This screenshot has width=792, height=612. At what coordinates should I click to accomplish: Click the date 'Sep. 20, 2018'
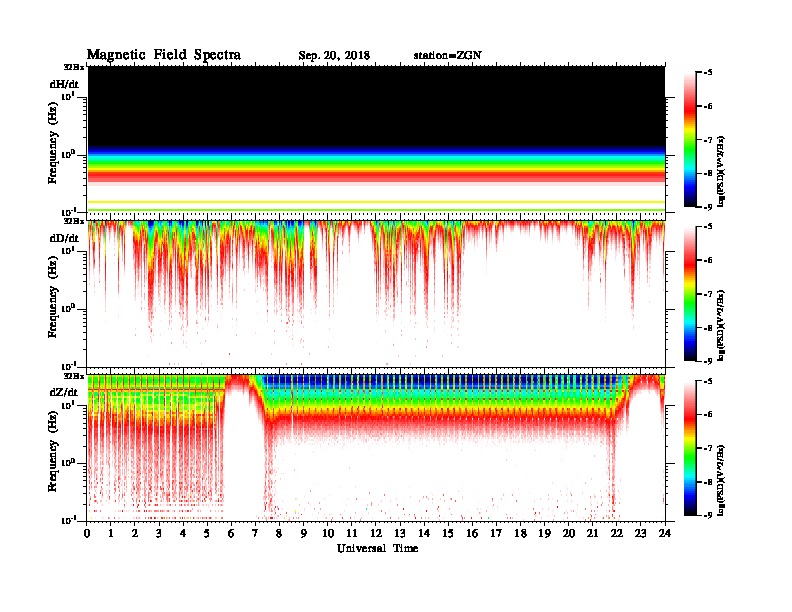[334, 56]
